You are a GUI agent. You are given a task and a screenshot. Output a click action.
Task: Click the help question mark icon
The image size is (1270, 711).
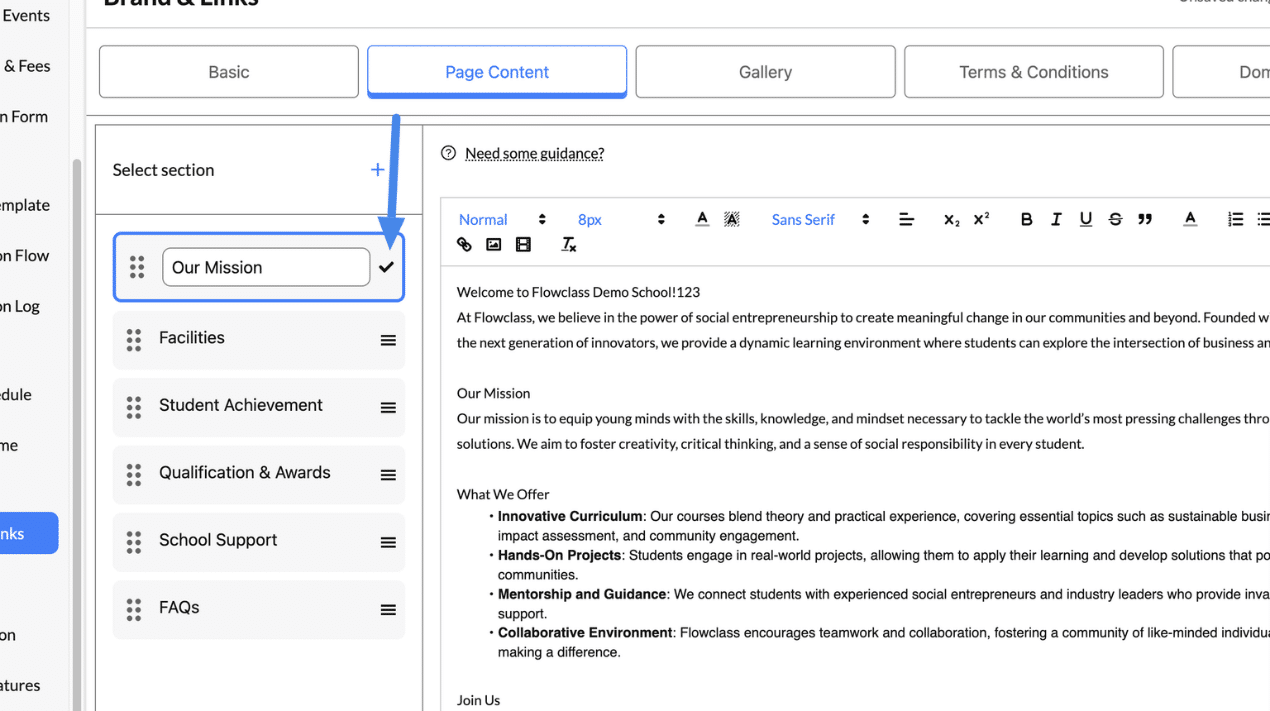(448, 153)
